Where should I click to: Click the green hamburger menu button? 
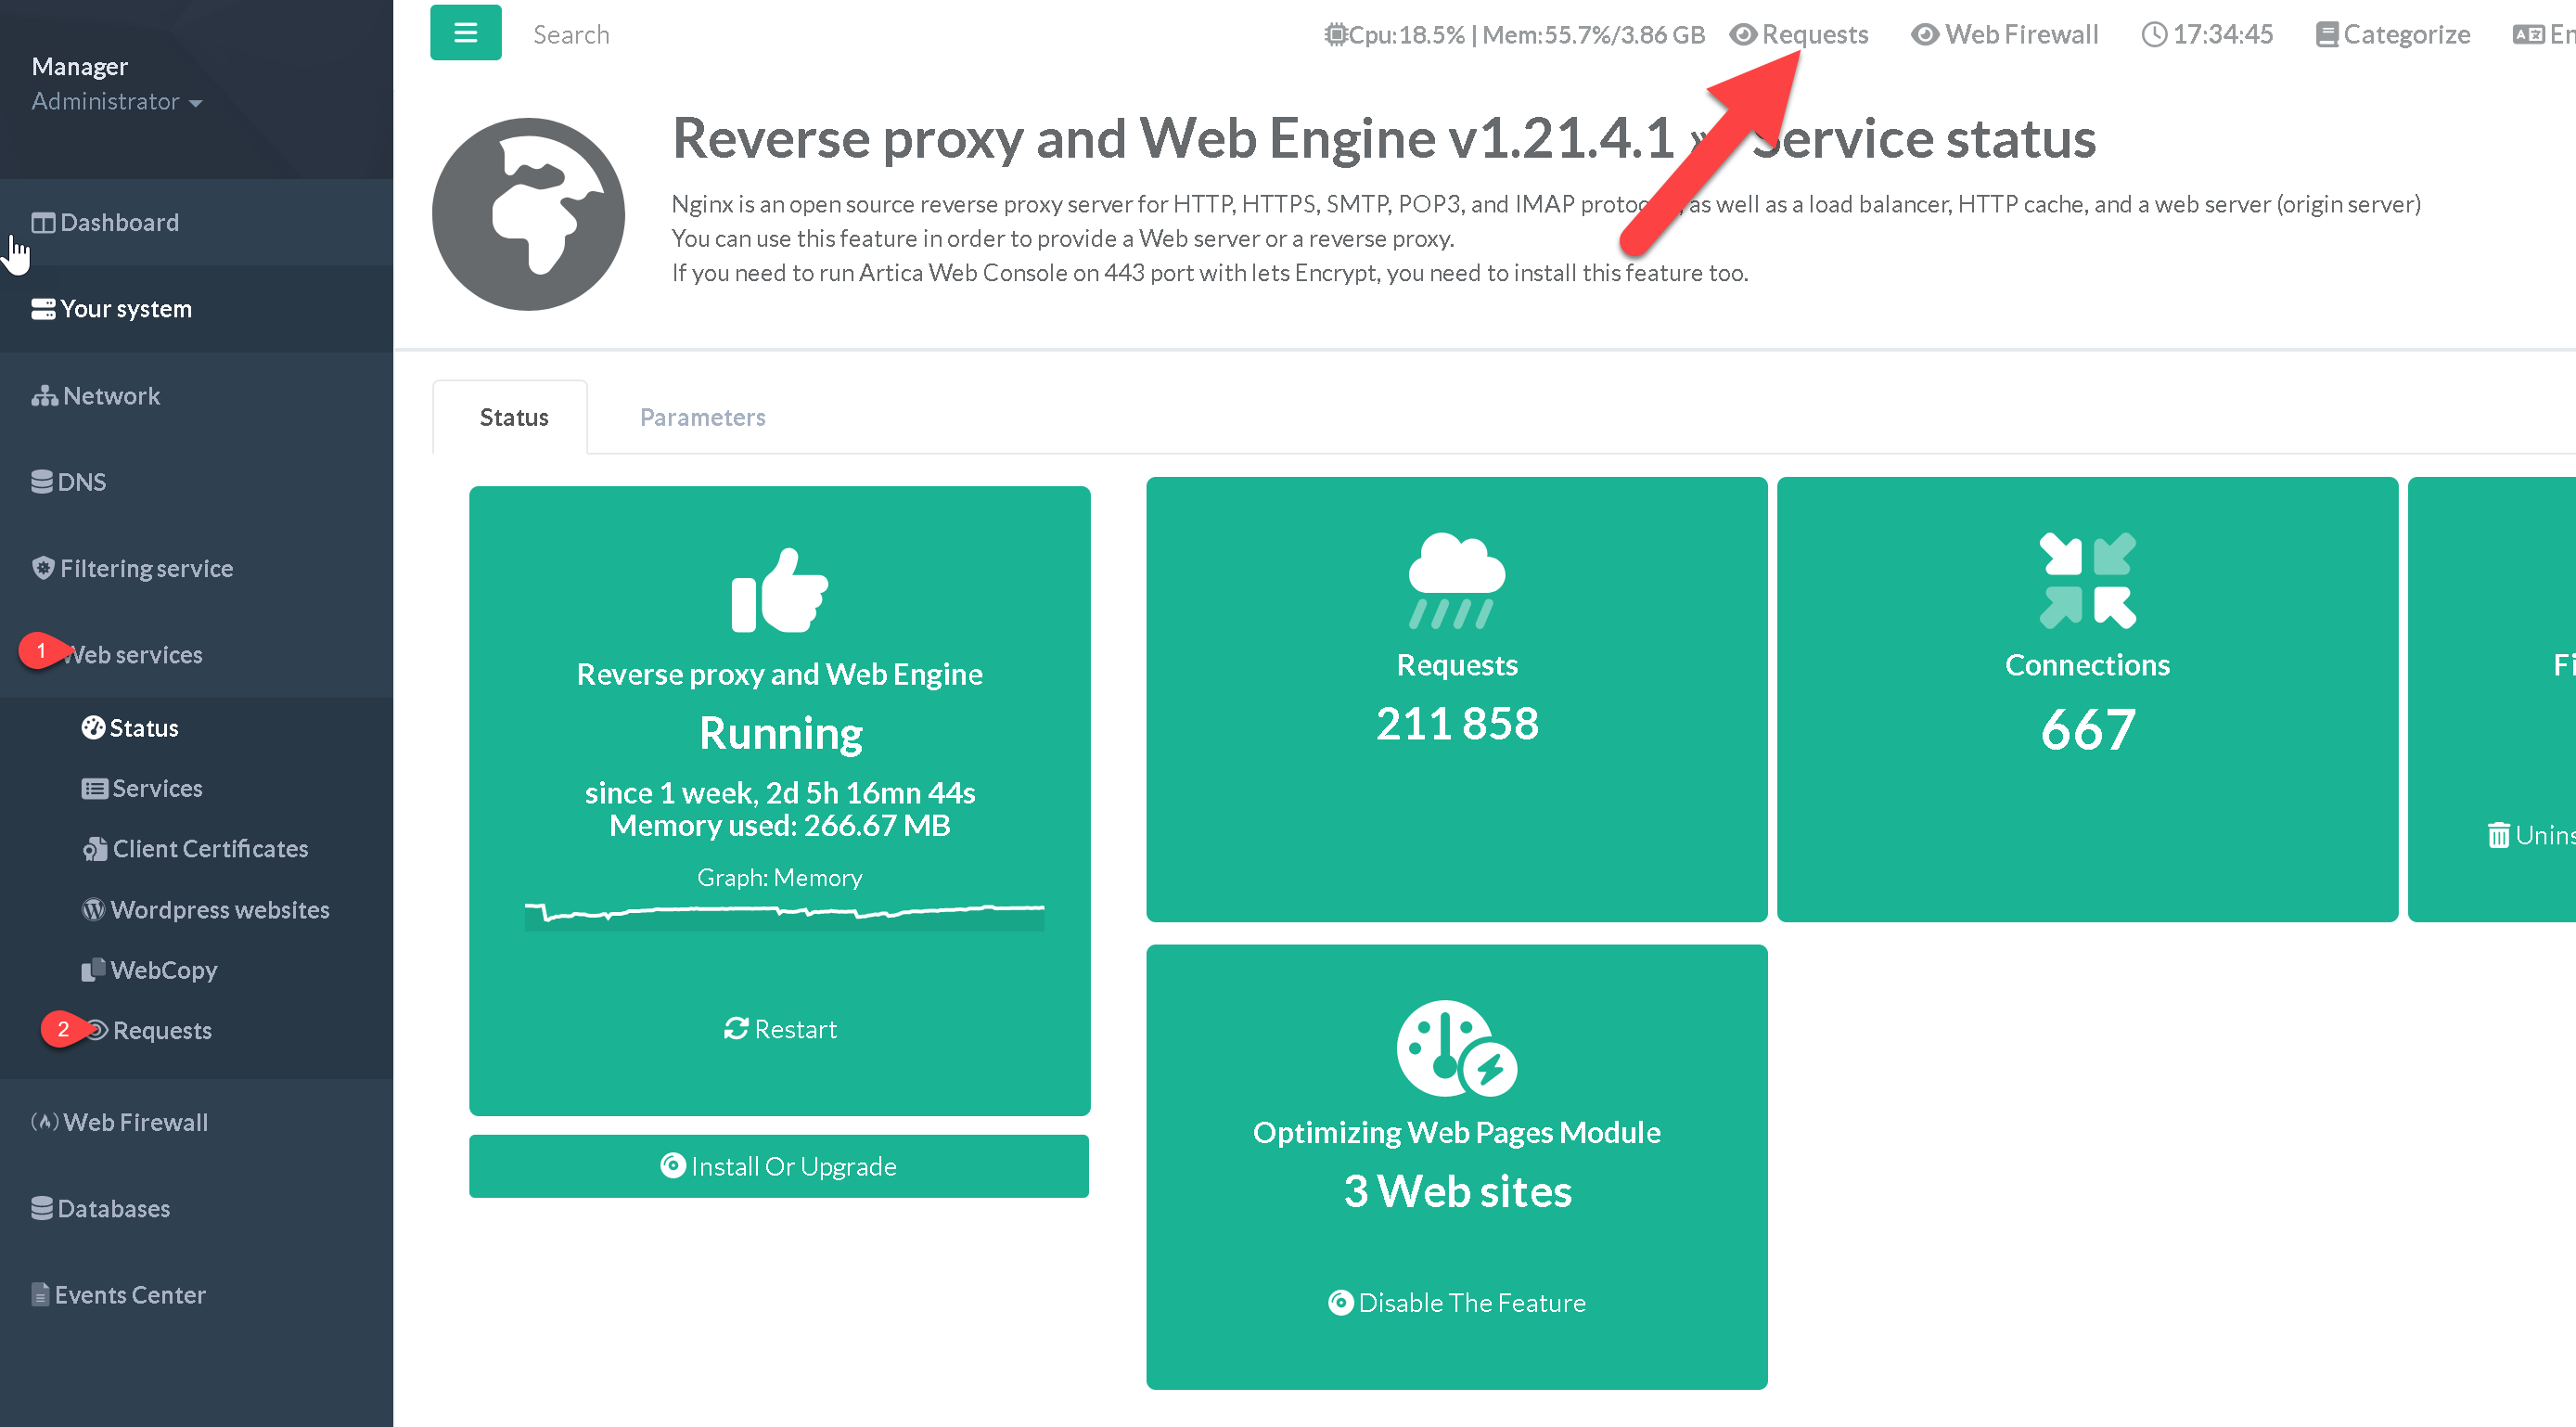tap(465, 33)
